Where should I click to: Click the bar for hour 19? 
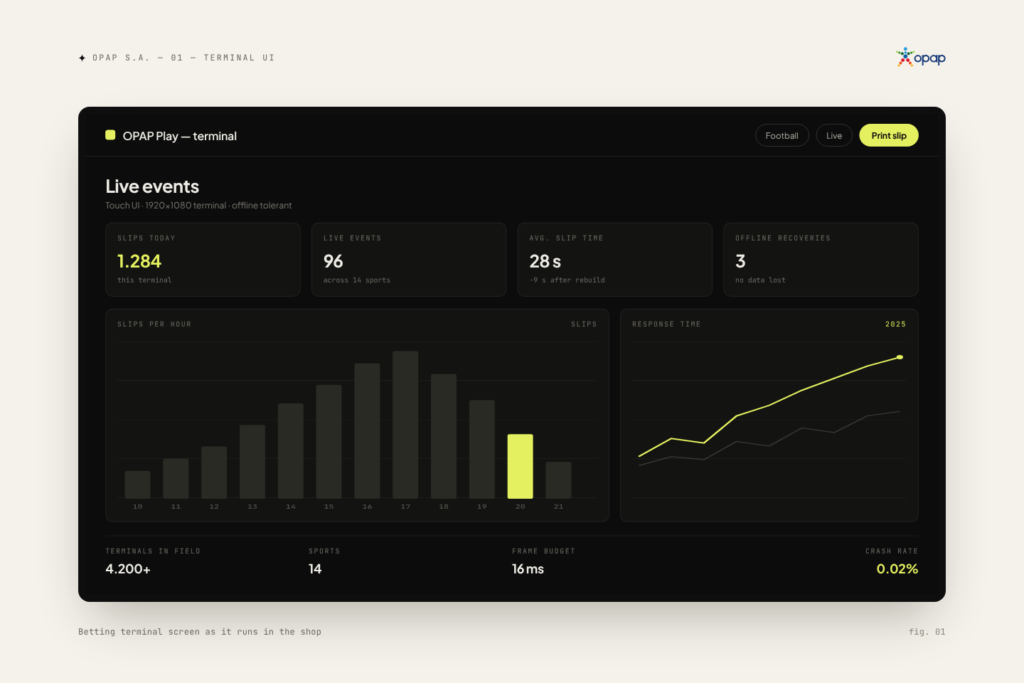[482, 449]
